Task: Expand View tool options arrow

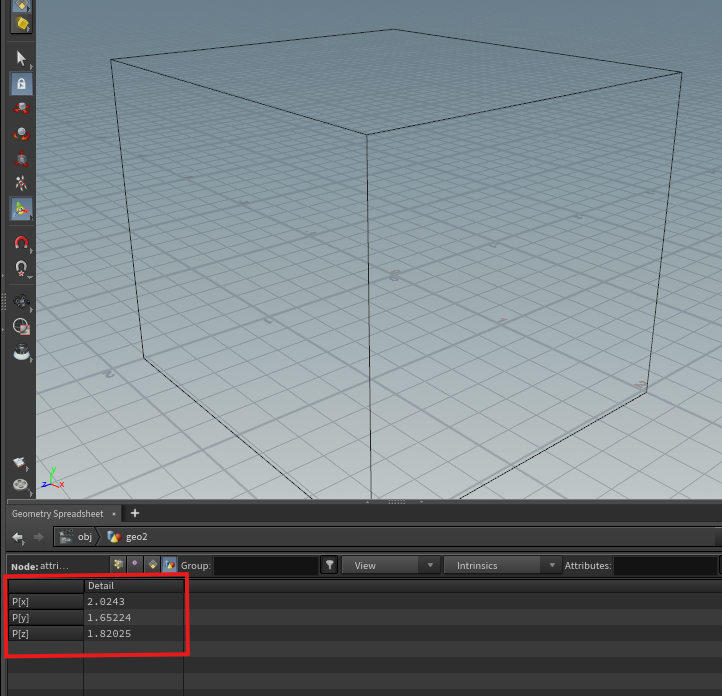Action: [x=31, y=310]
